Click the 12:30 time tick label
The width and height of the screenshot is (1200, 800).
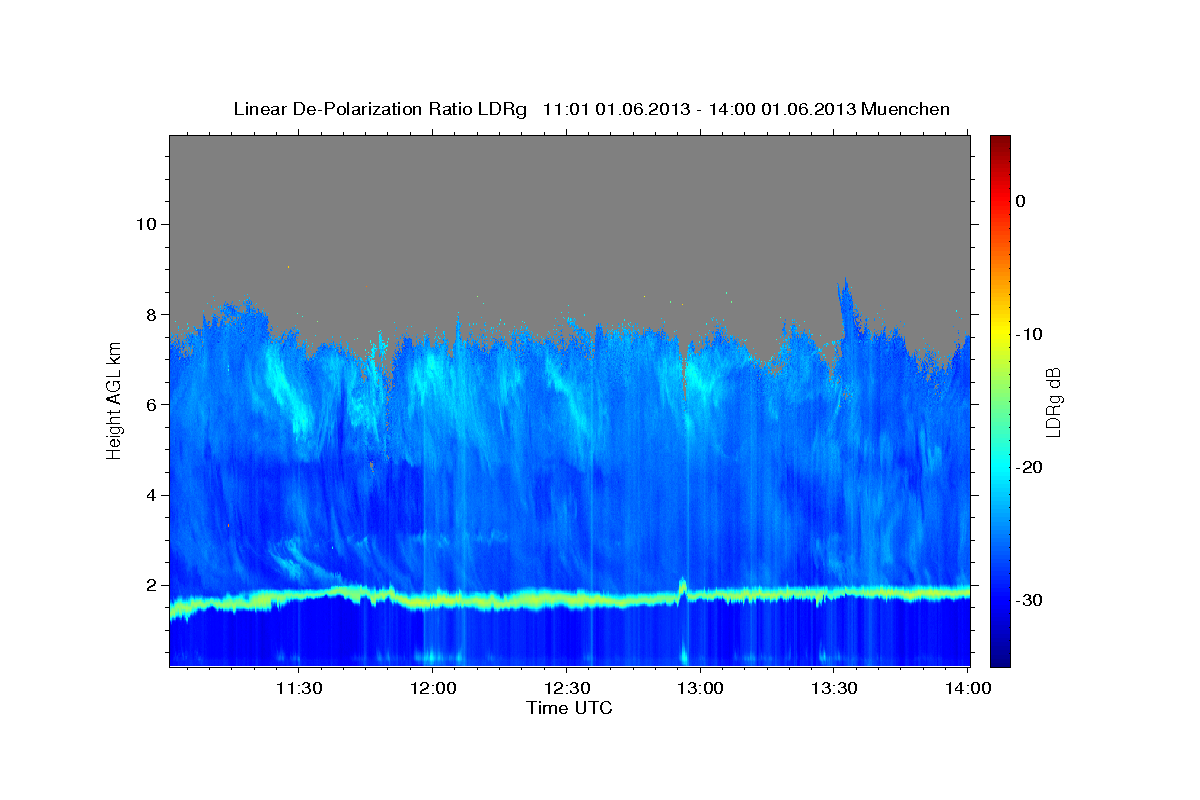(x=566, y=688)
